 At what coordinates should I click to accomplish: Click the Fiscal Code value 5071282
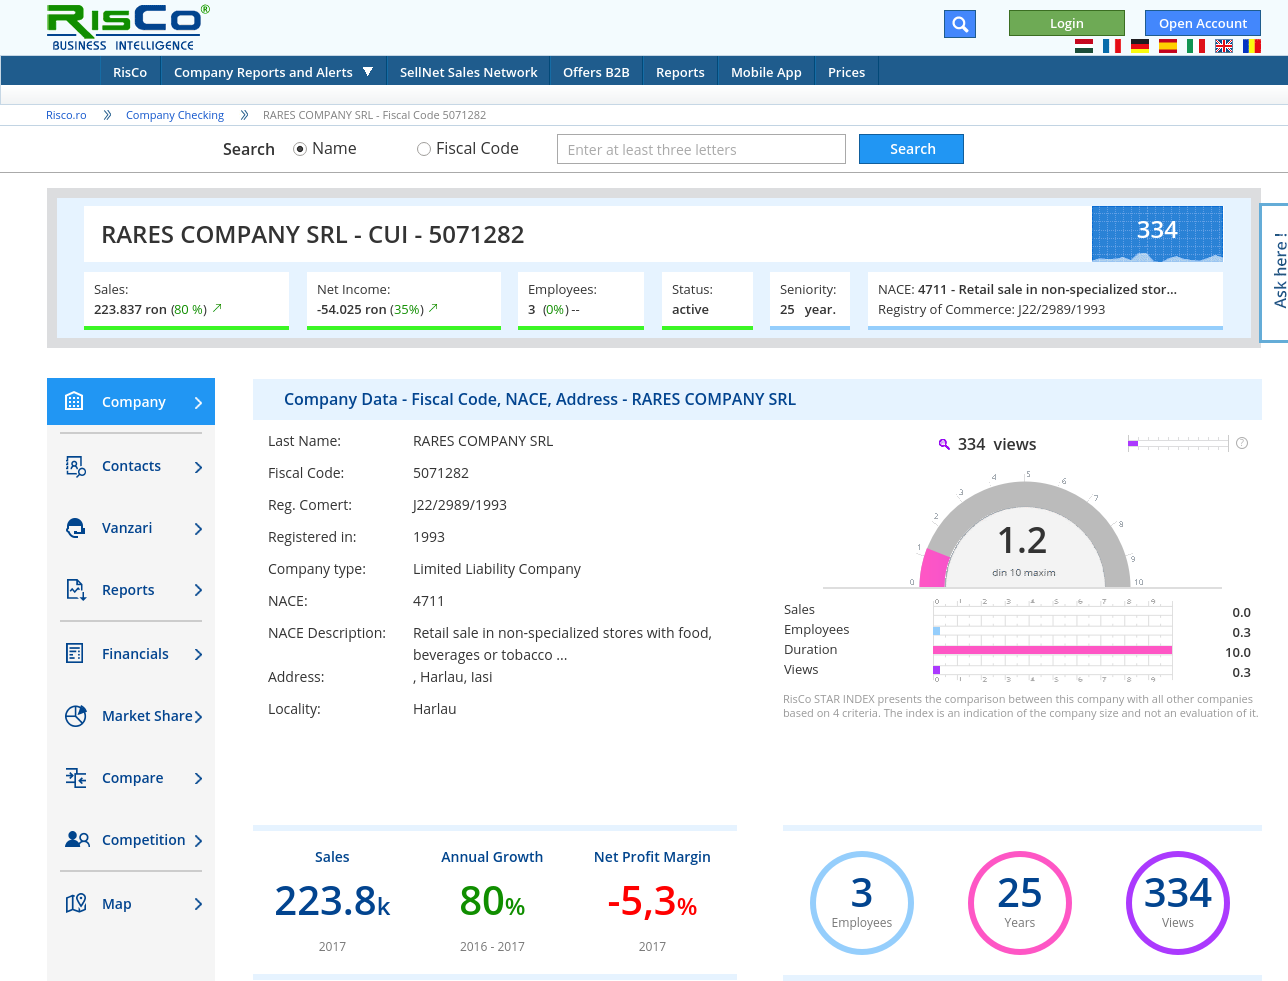pyautogui.click(x=441, y=473)
